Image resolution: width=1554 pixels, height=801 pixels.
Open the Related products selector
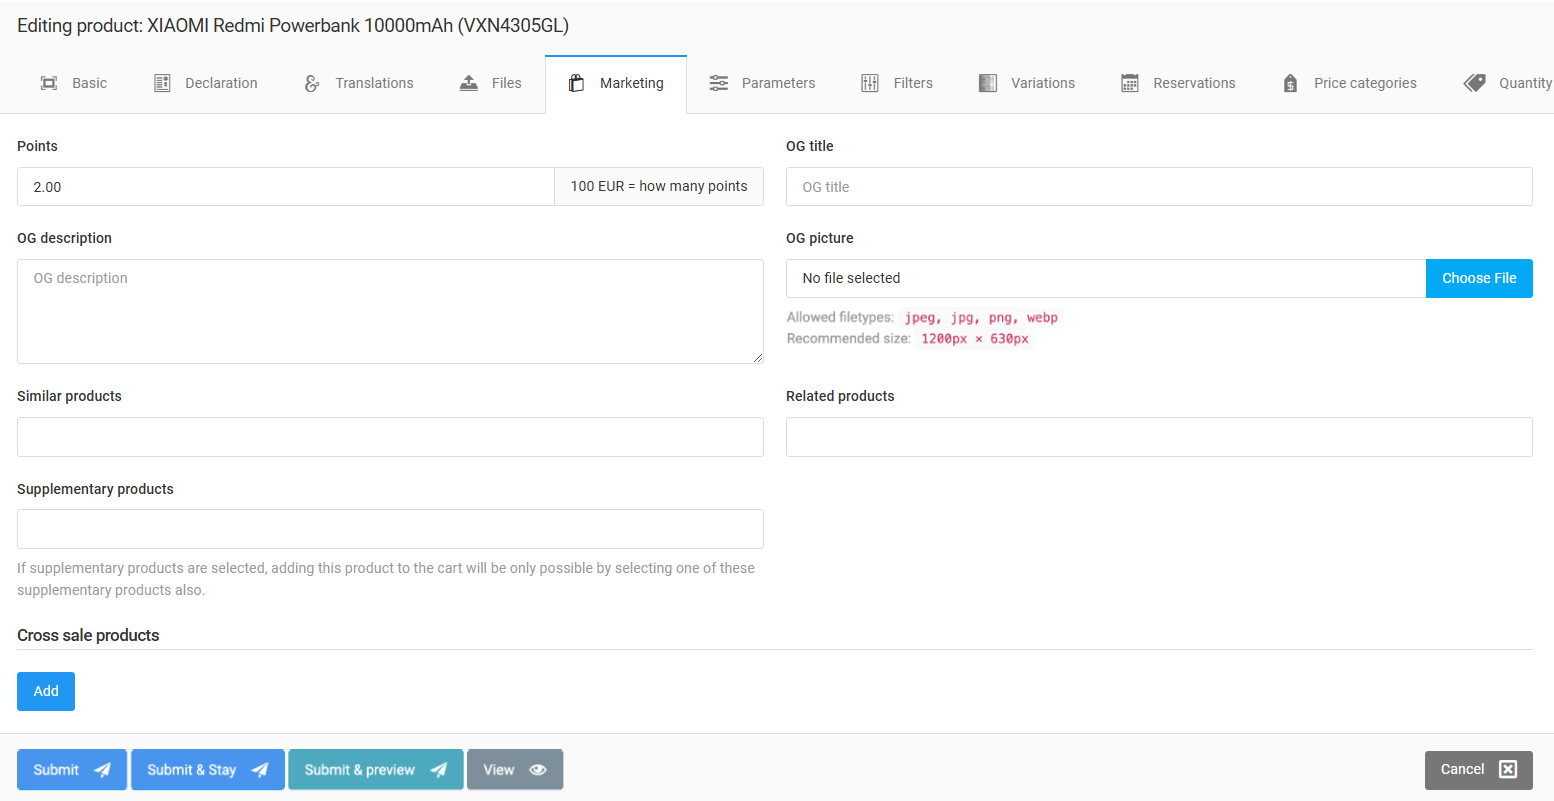[1159, 437]
